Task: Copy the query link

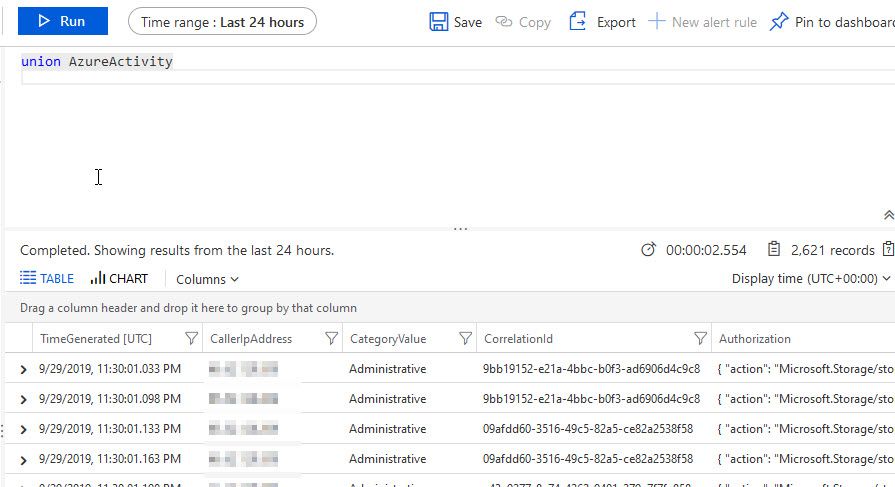Action: (523, 21)
